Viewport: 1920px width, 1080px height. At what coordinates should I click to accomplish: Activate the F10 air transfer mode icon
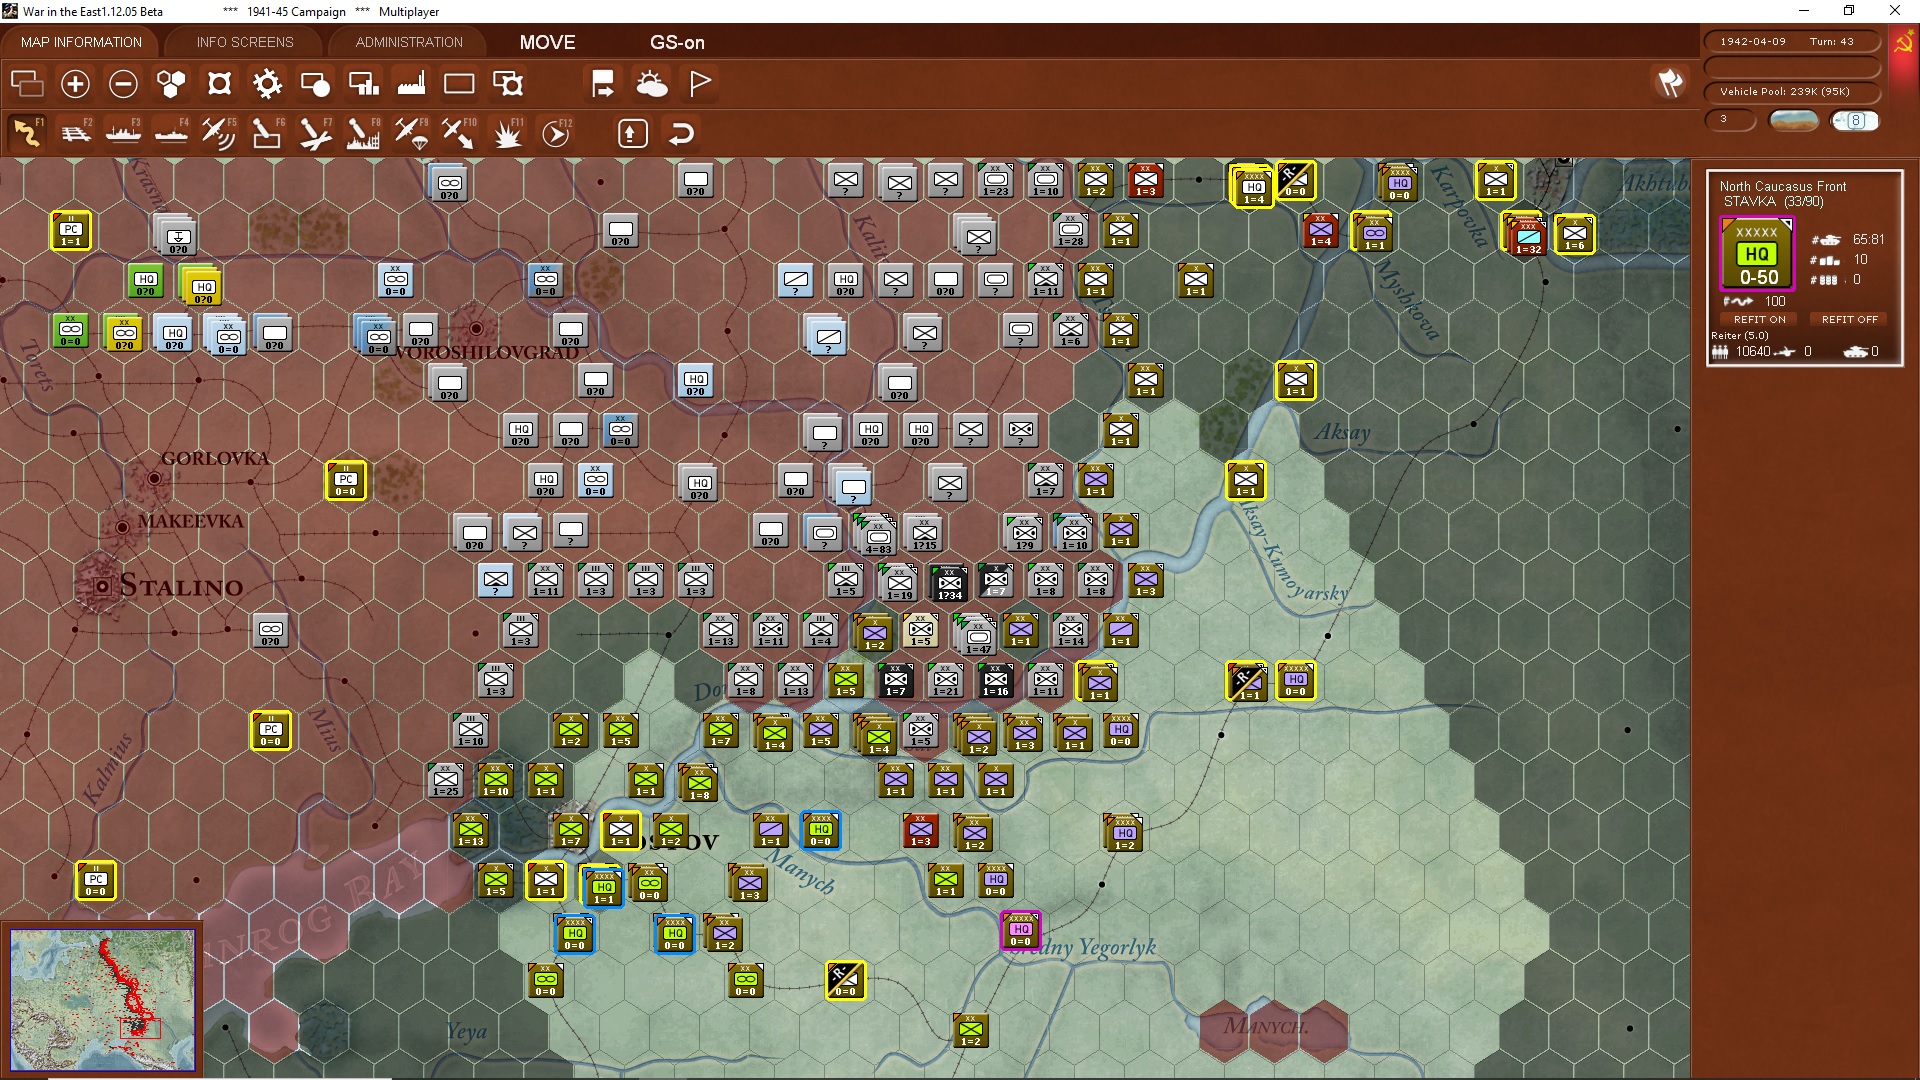click(459, 132)
